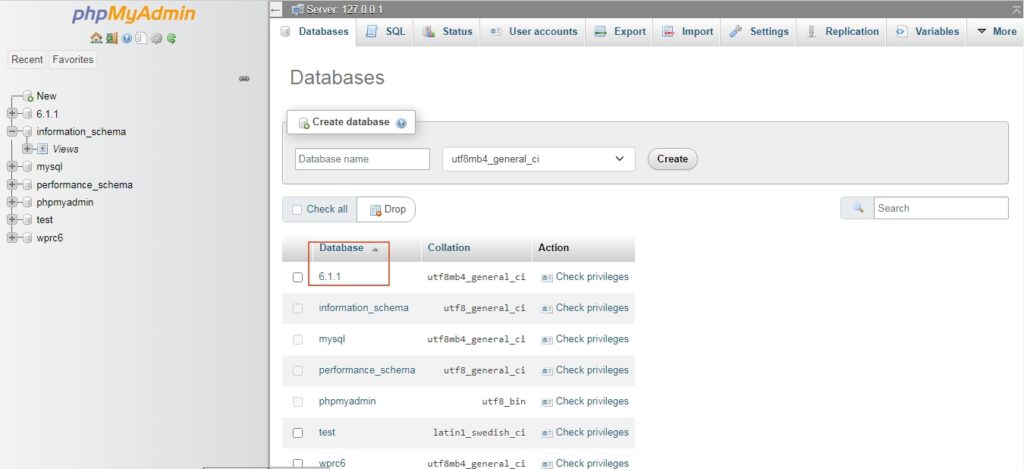Click the privileges icon in the mysql row
The image size is (1024, 469).
(547, 340)
